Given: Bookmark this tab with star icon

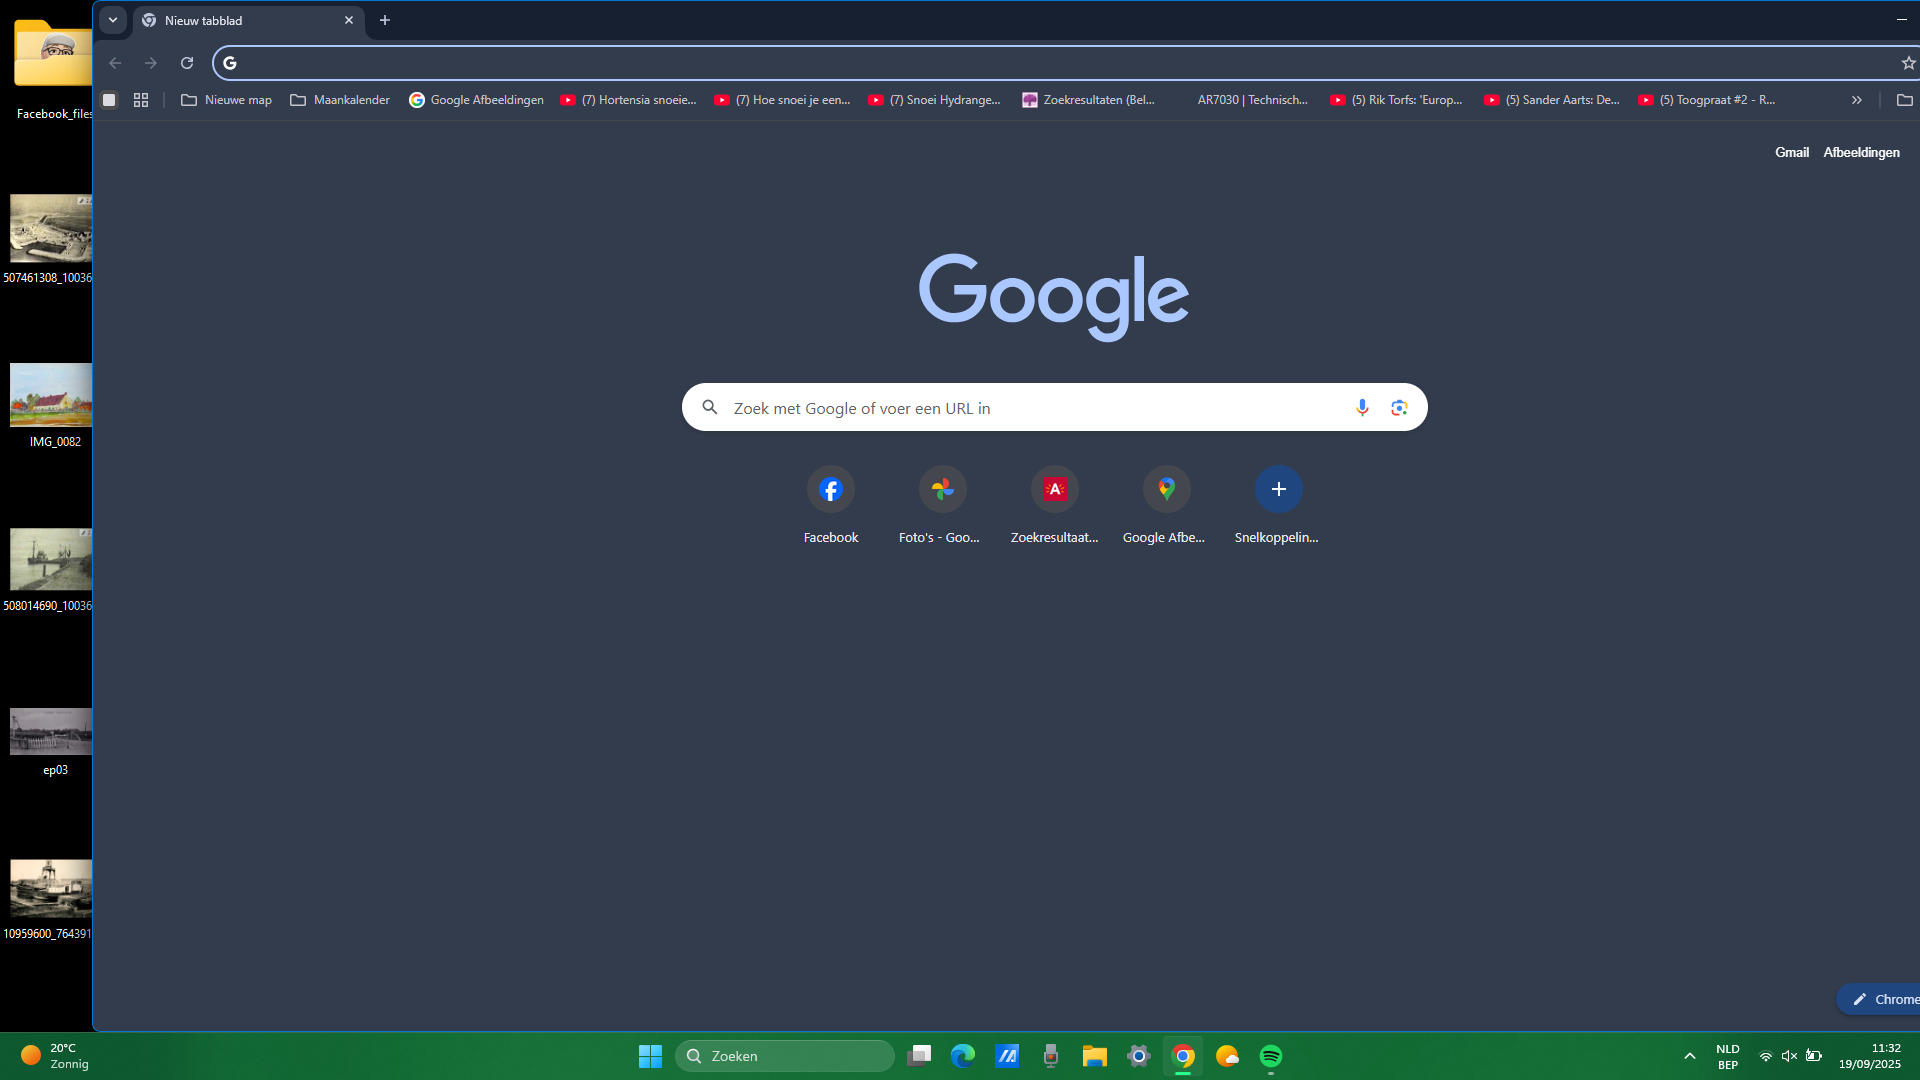Looking at the screenshot, I should [x=1908, y=63].
